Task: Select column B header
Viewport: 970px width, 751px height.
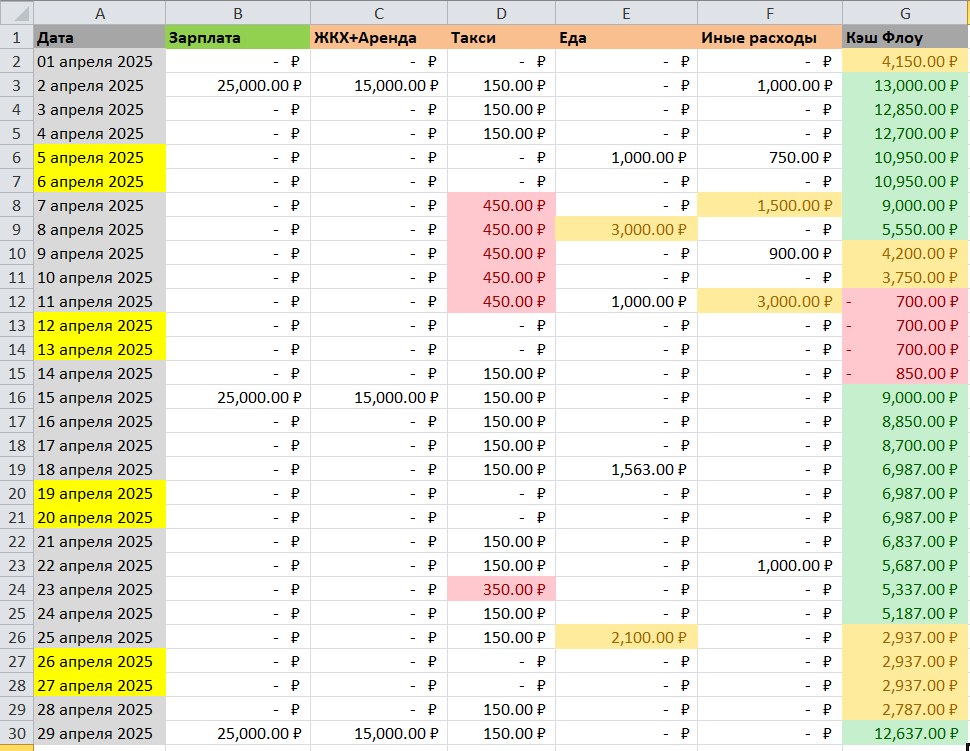Action: point(238,13)
